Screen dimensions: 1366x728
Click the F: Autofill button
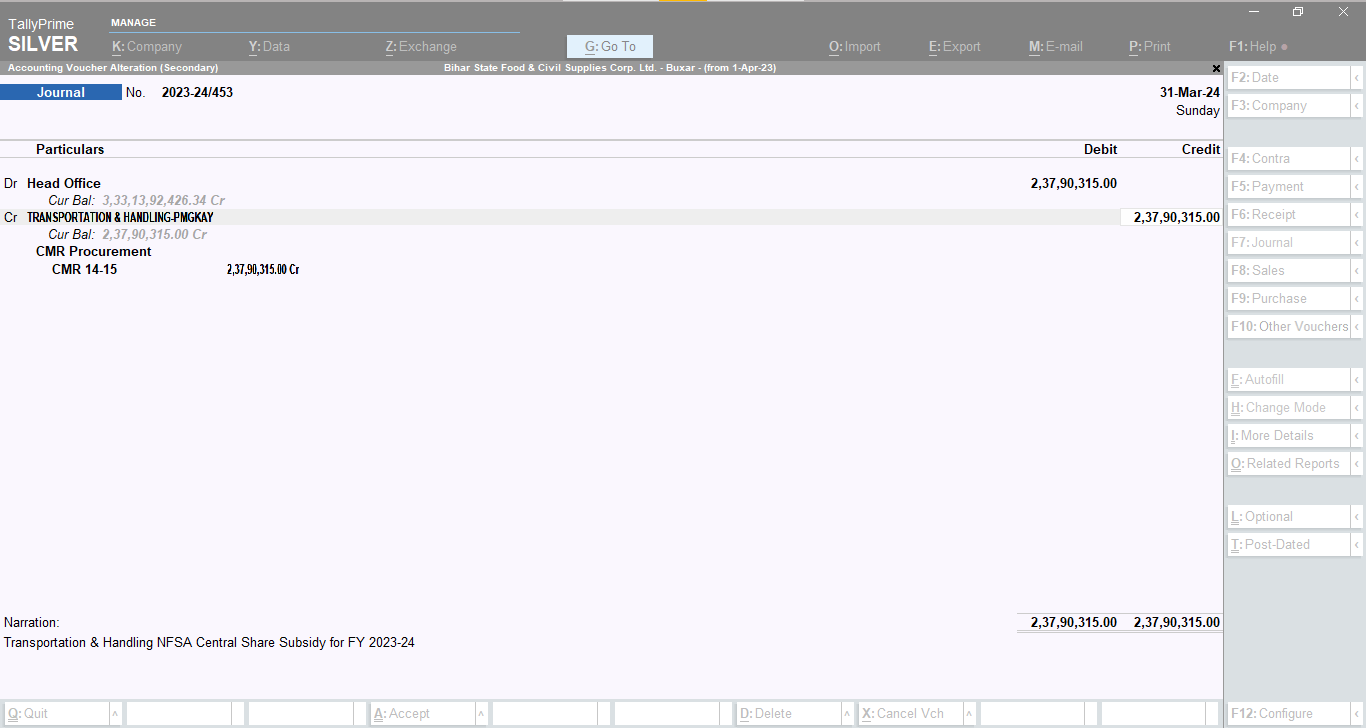[x=1289, y=380]
